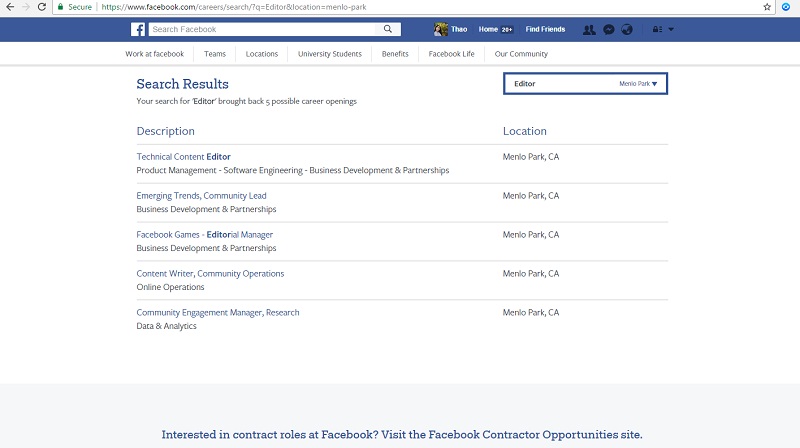Open the privacy shortcuts lock icon
Screen dimensions: 800x448
tap(657, 30)
